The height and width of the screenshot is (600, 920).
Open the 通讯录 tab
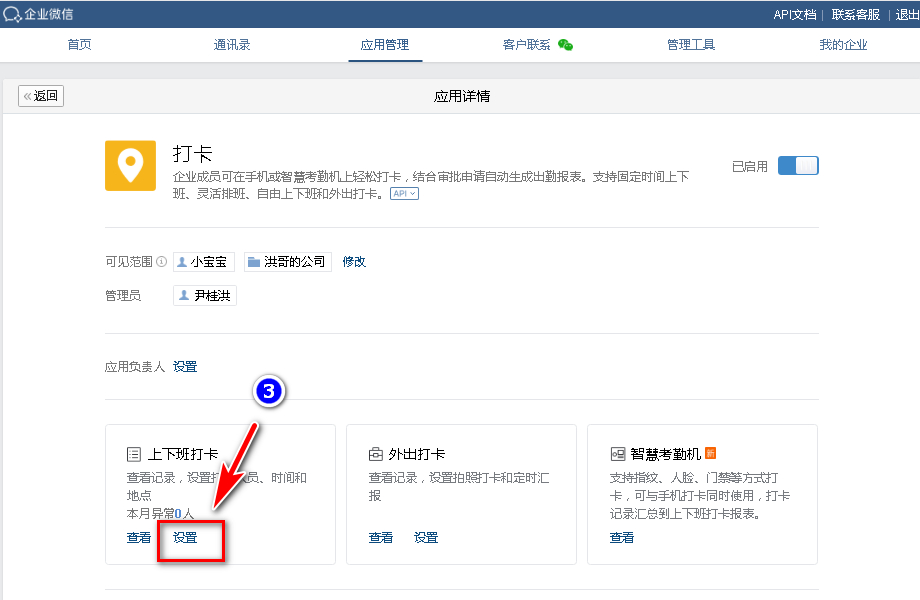point(232,45)
